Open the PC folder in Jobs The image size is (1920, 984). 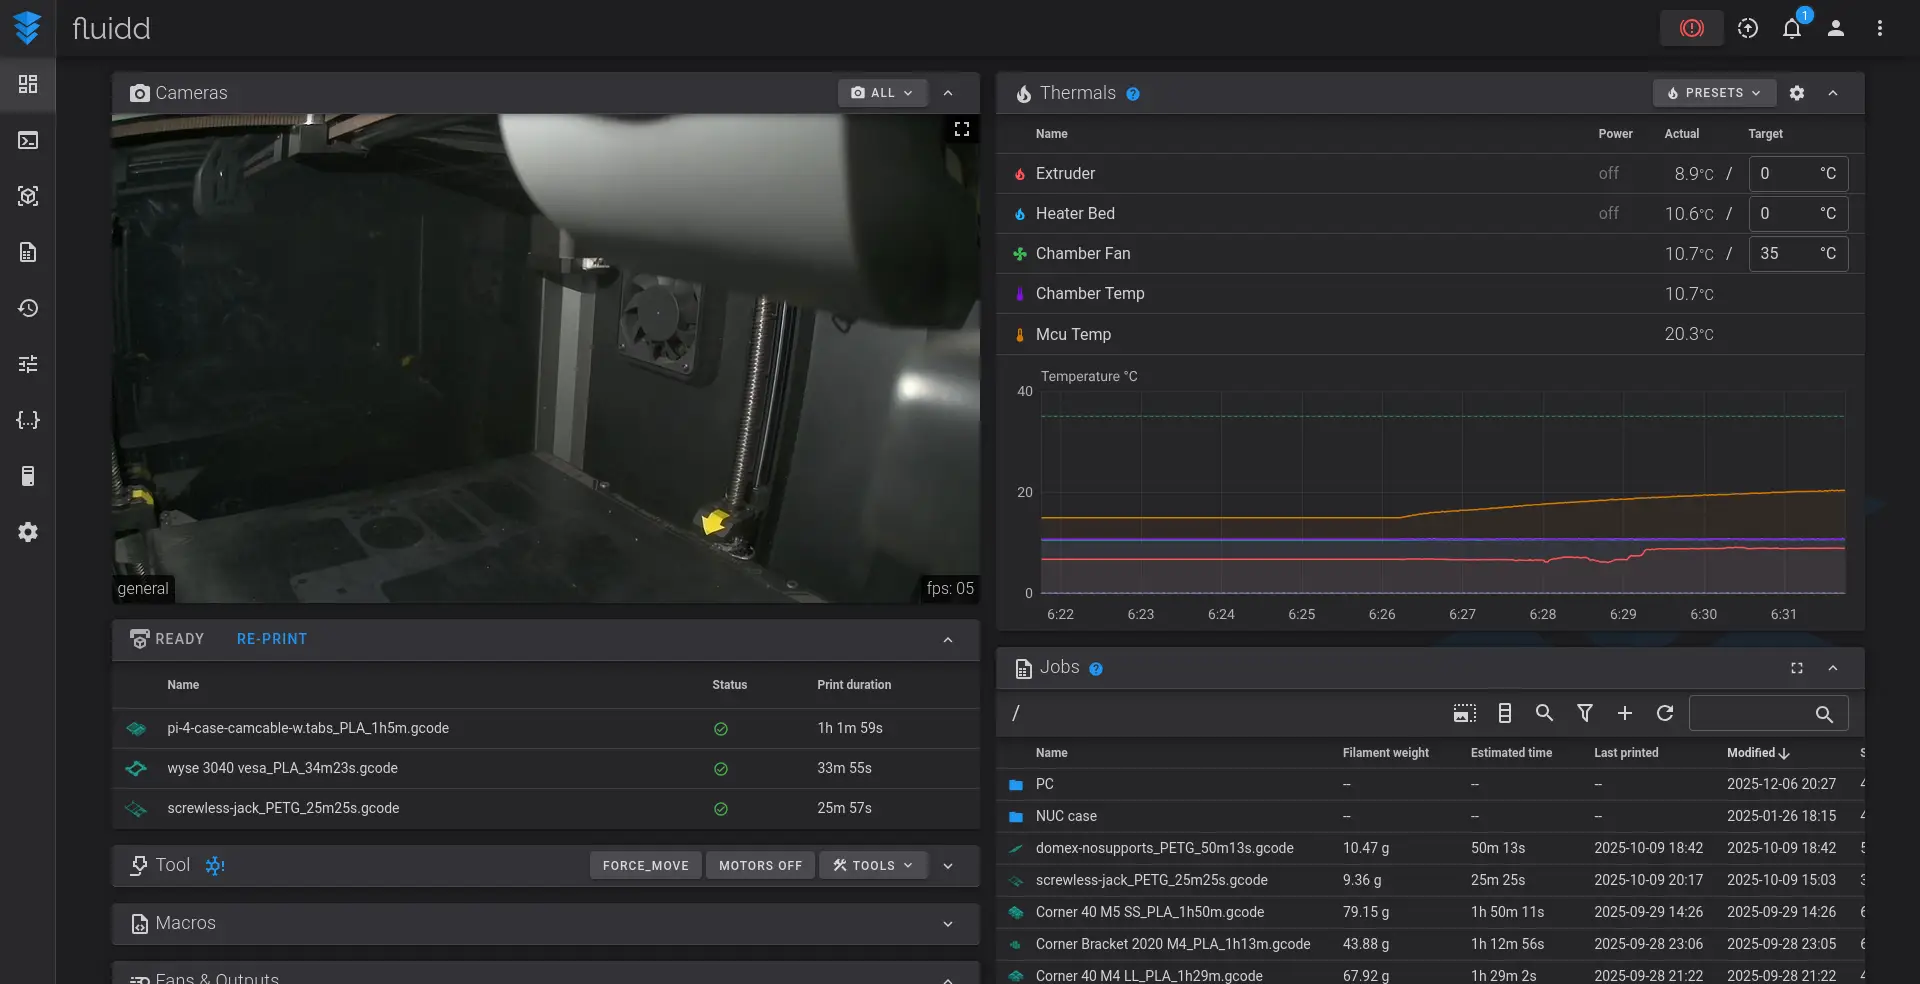1044,784
